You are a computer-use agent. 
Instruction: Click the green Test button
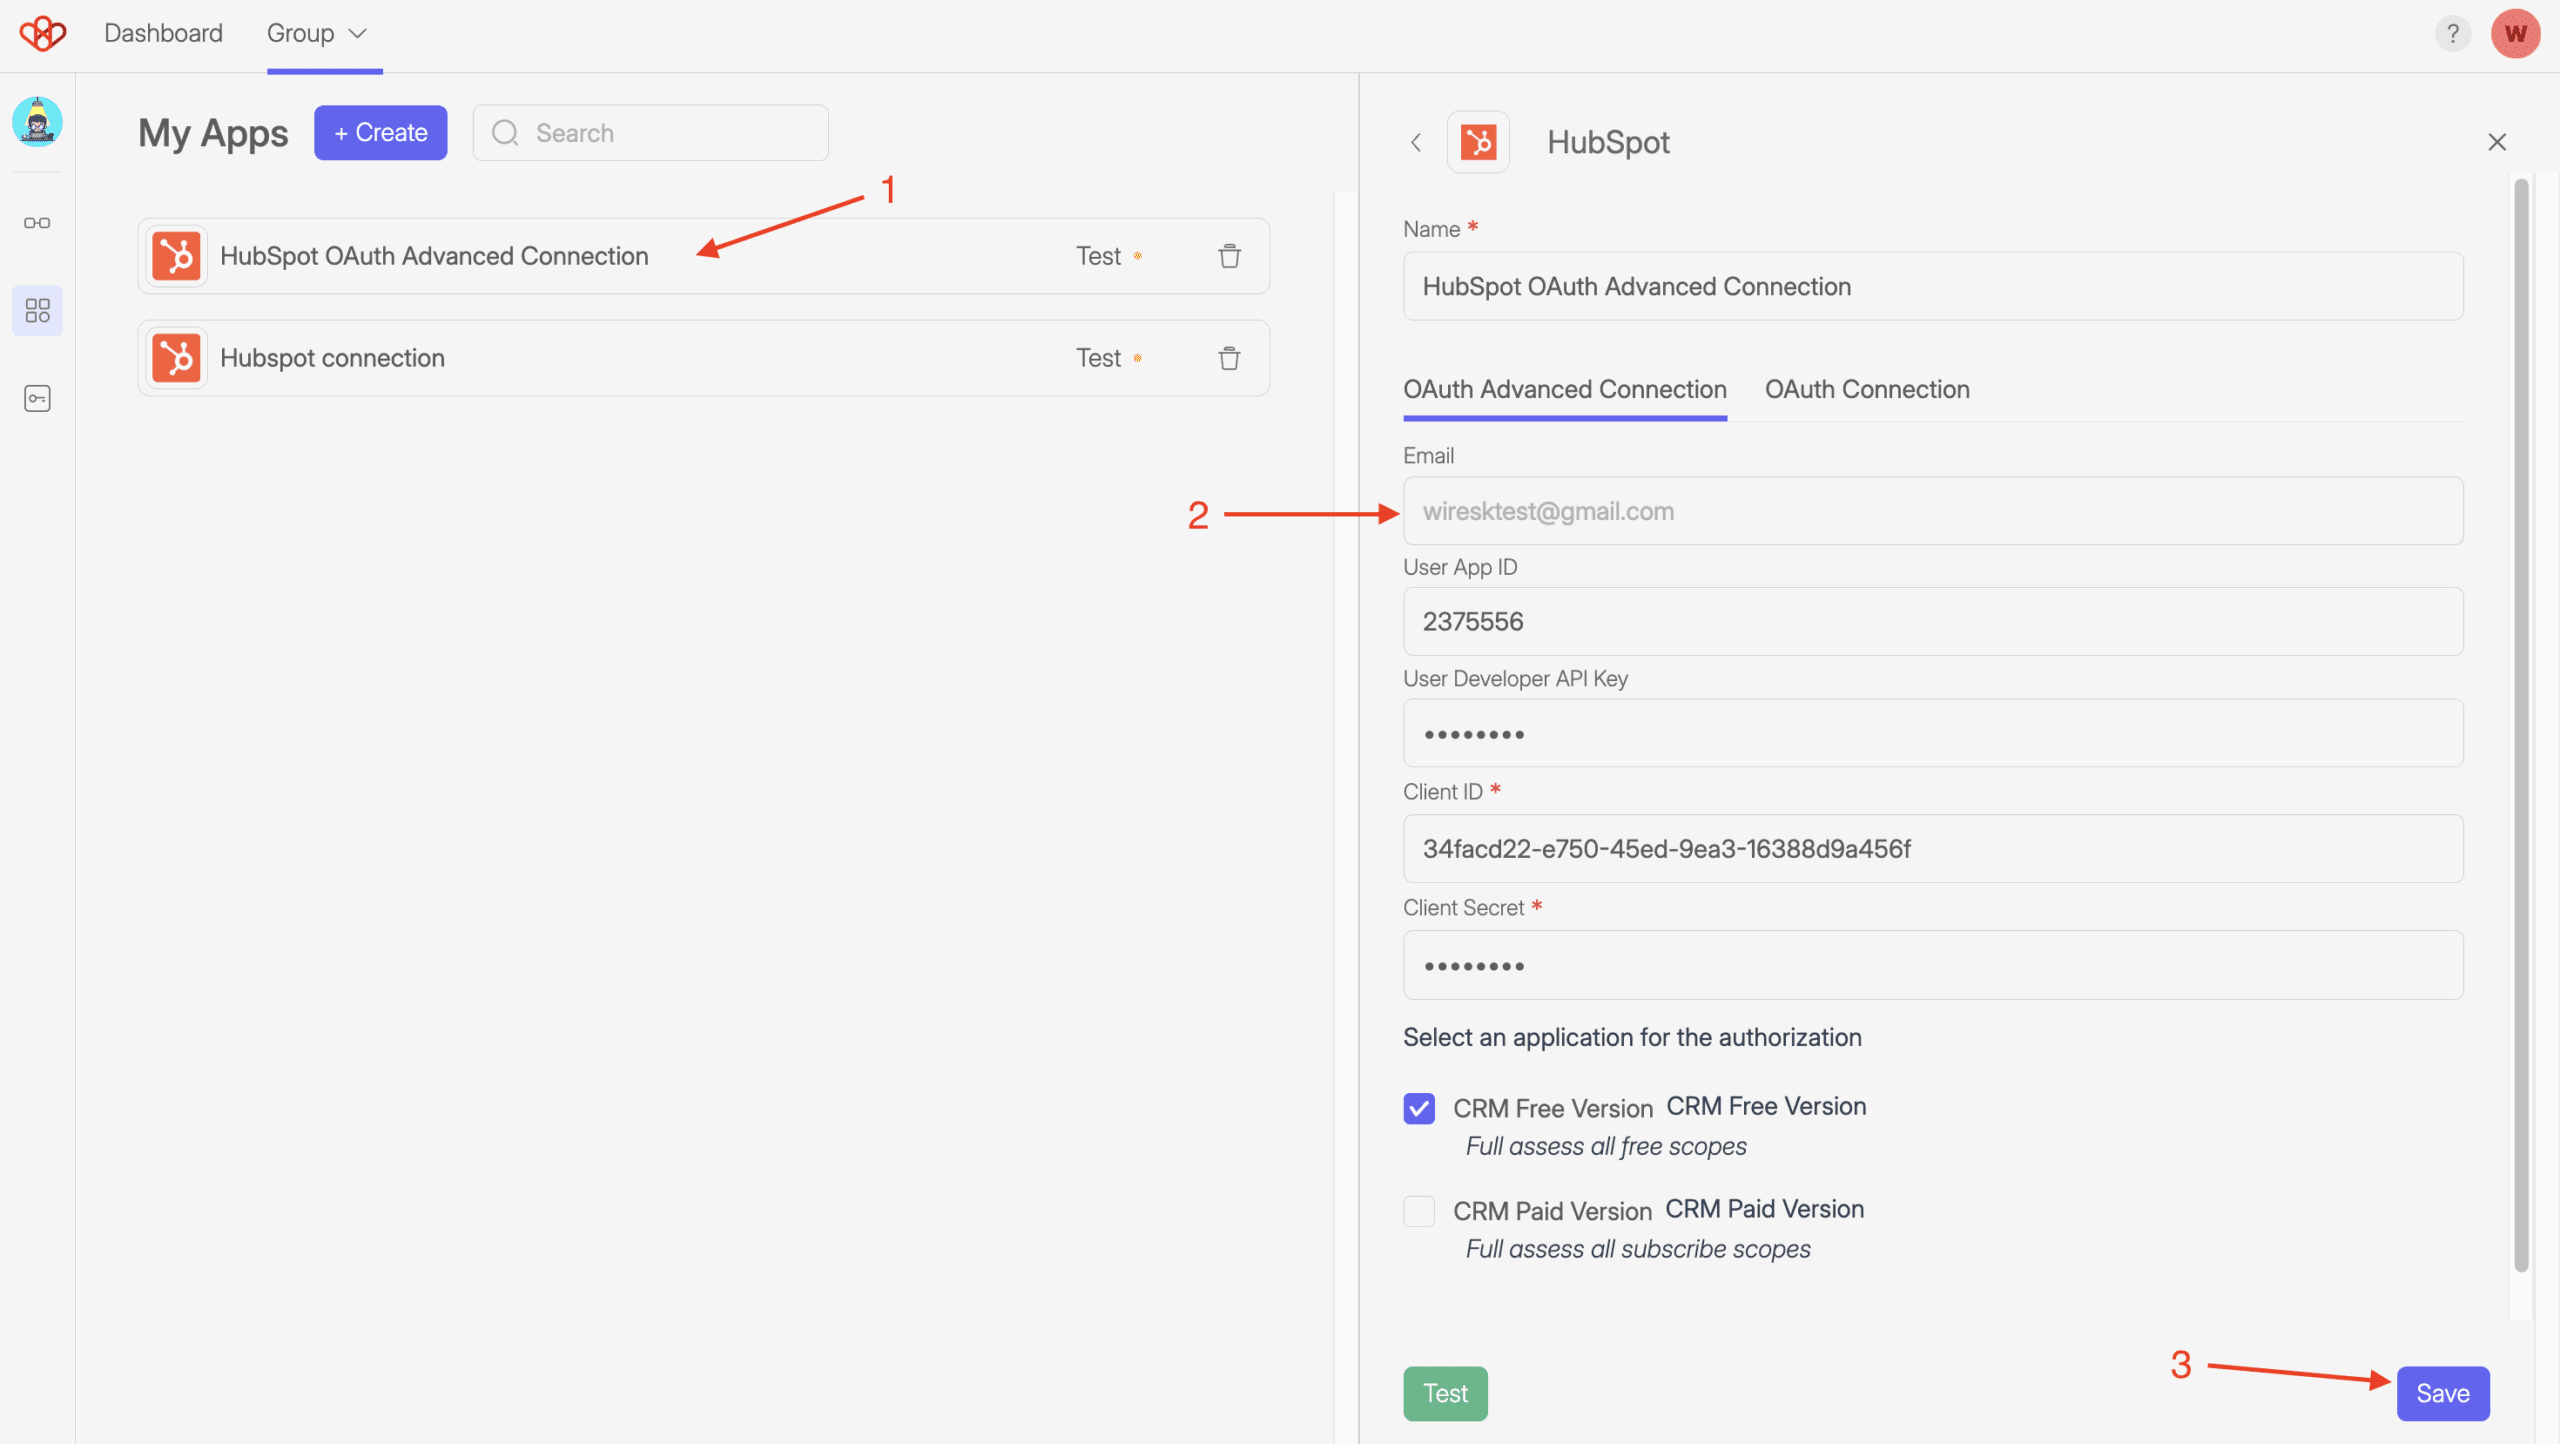(1445, 1393)
